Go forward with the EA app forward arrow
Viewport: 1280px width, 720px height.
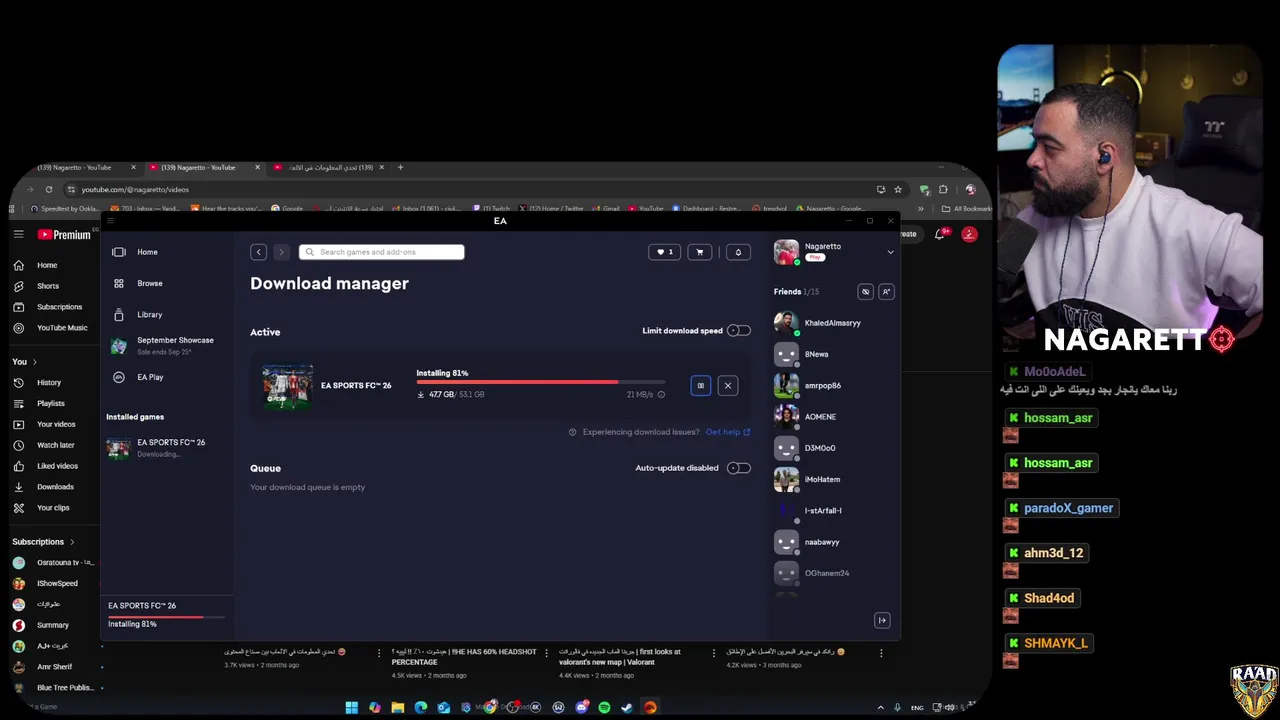point(281,252)
